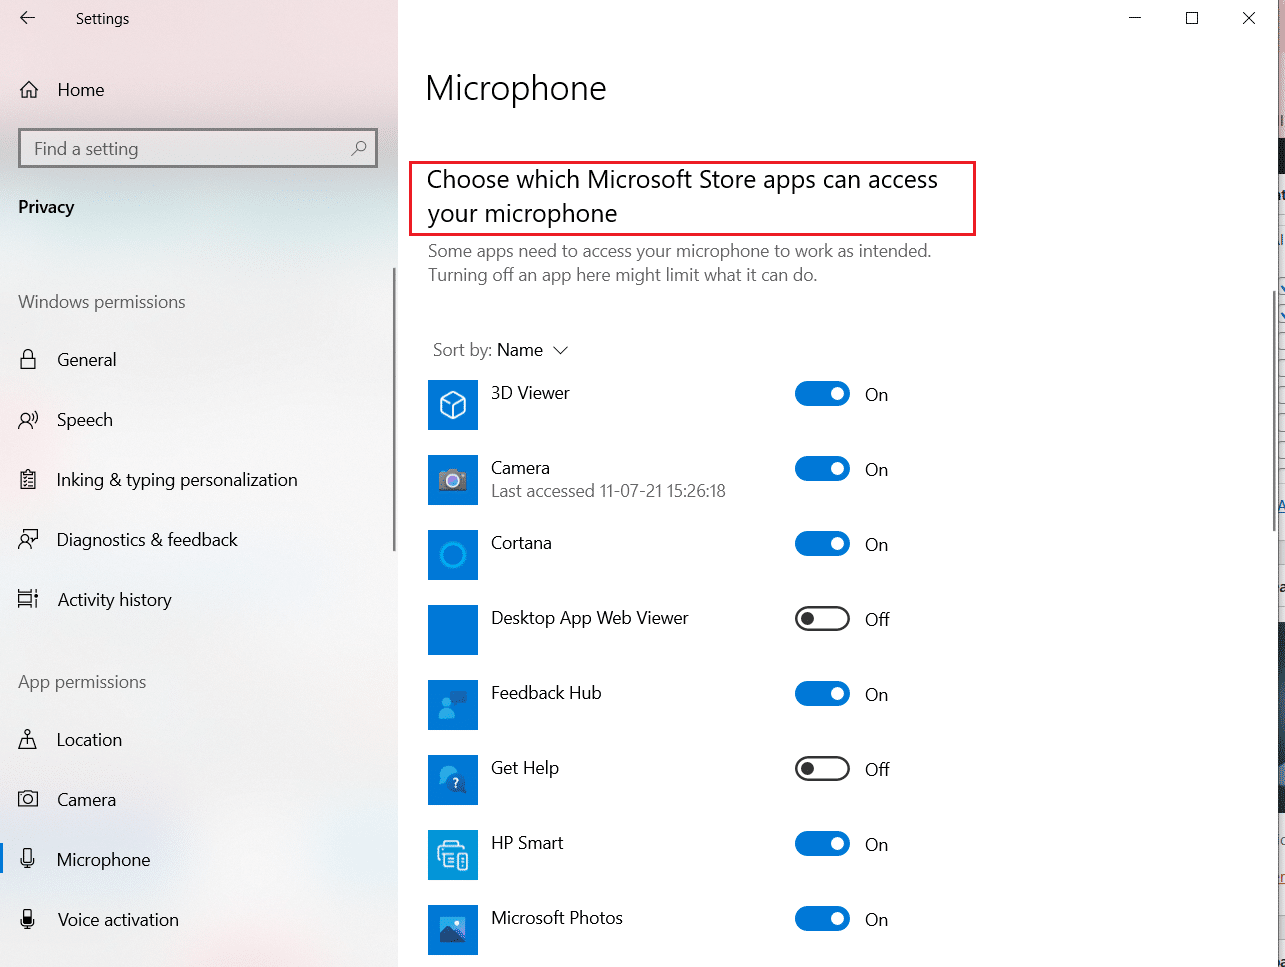Click the Microsoft Photos app icon
The image size is (1285, 967).
453,930
